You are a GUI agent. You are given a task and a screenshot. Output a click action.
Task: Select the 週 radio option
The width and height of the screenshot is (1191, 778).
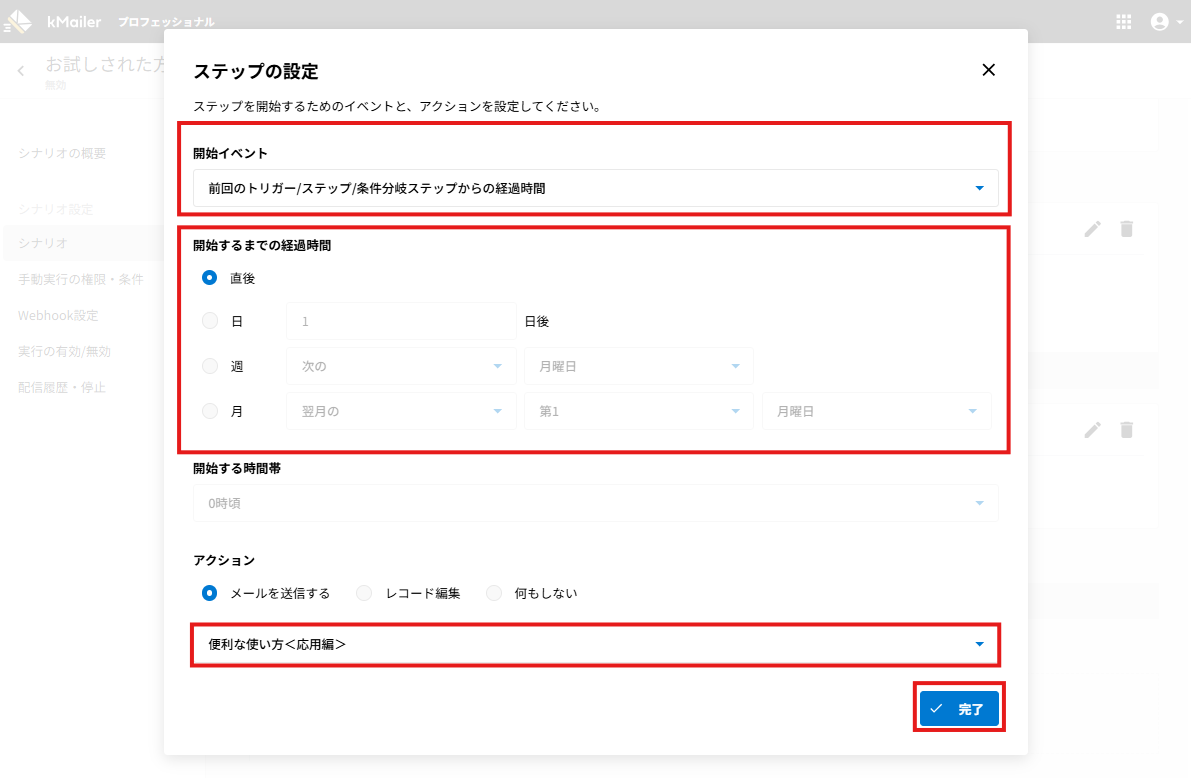(x=210, y=366)
